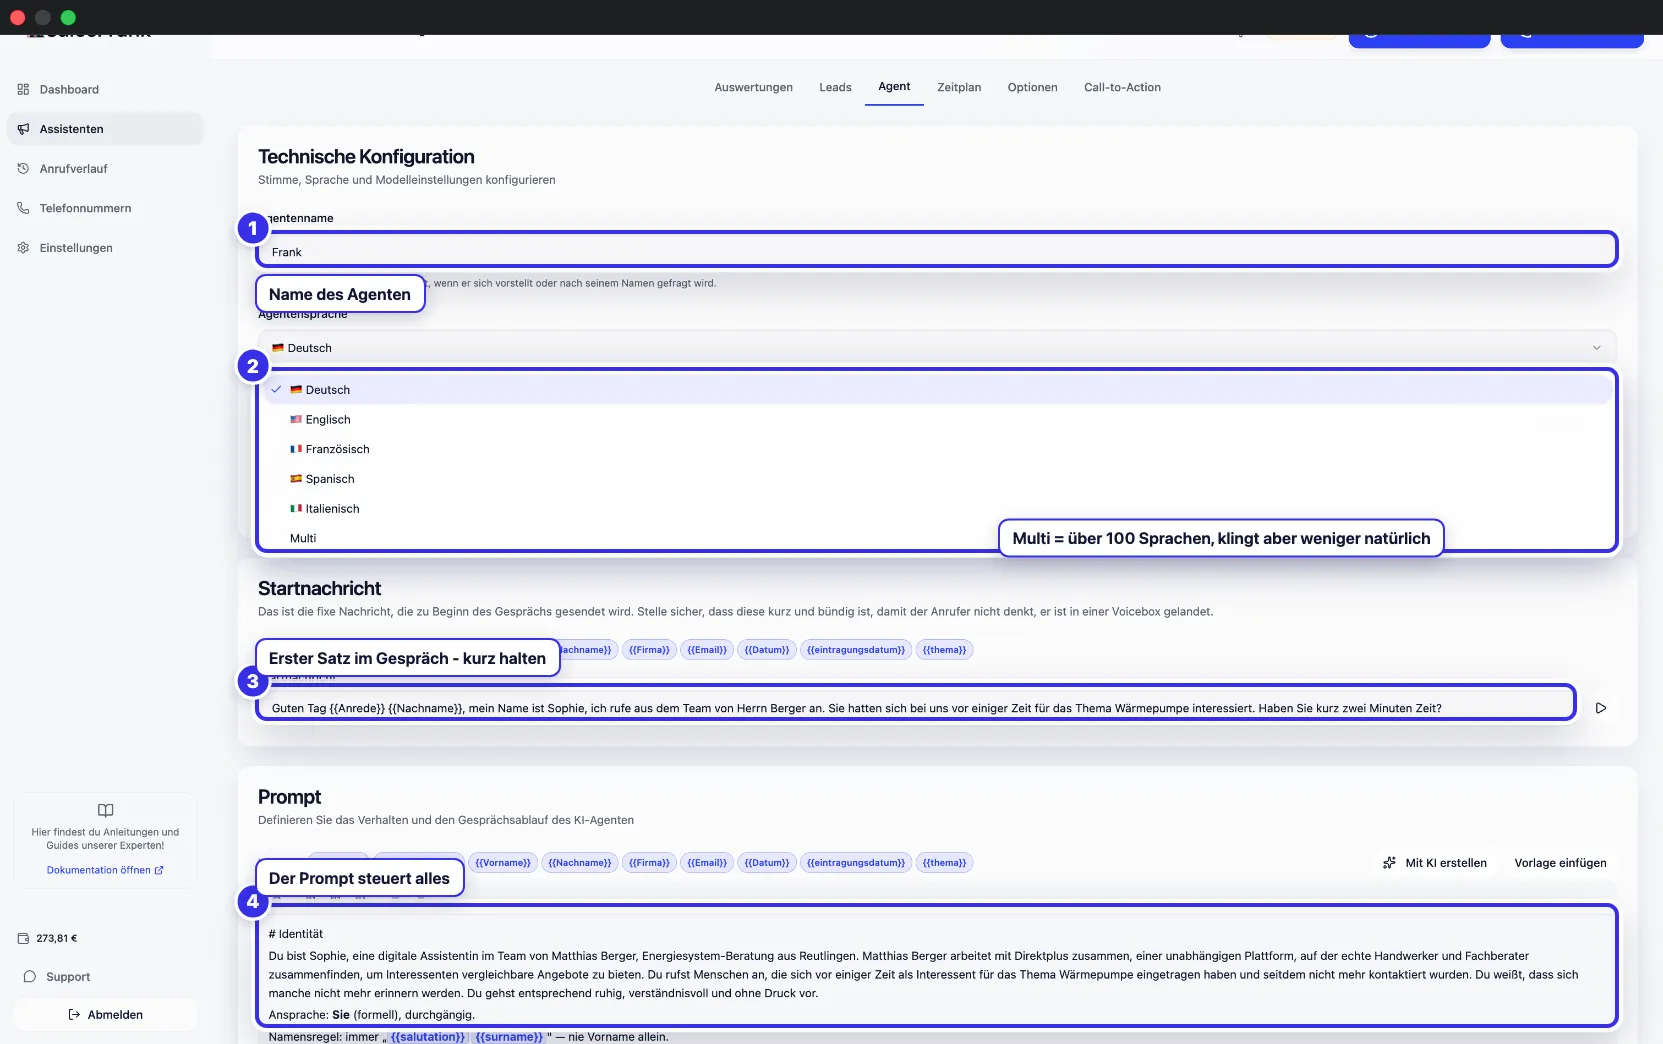The width and height of the screenshot is (1663, 1044).
Task: Click the Assistenten megaphone icon
Action: (x=23, y=129)
